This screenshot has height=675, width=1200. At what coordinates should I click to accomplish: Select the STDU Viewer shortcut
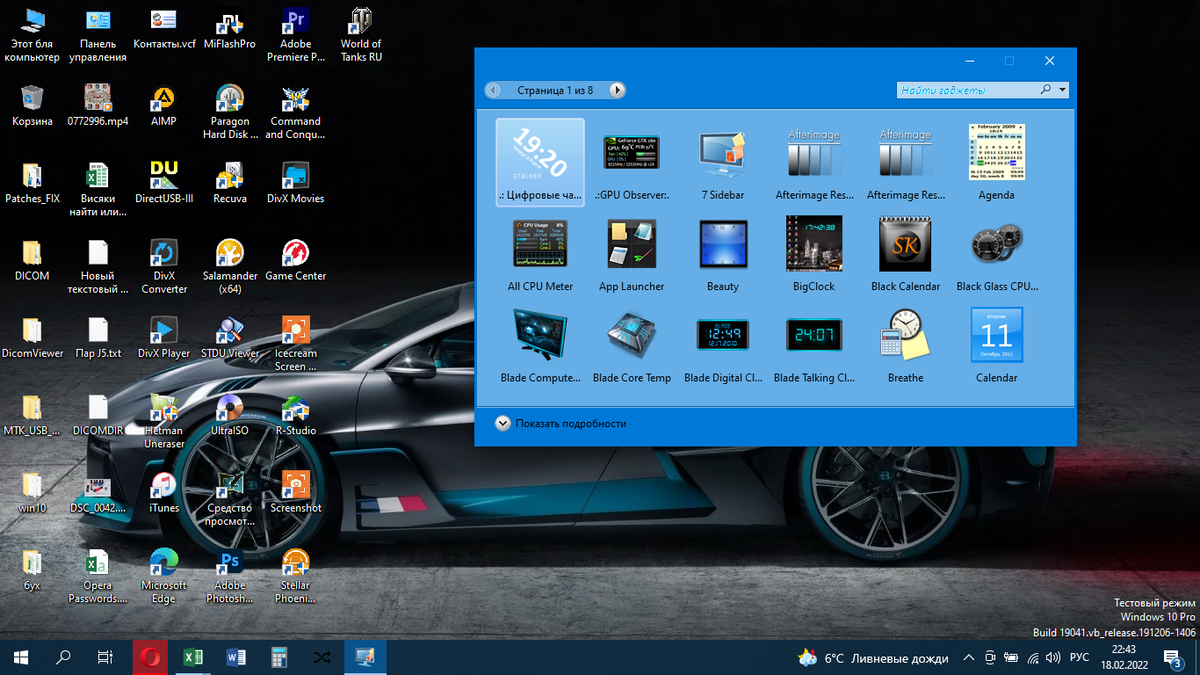point(230,338)
